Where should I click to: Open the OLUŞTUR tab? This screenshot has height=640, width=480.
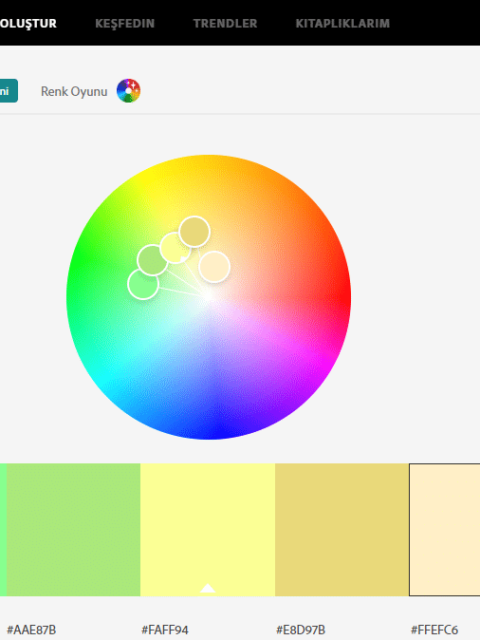coord(28,23)
